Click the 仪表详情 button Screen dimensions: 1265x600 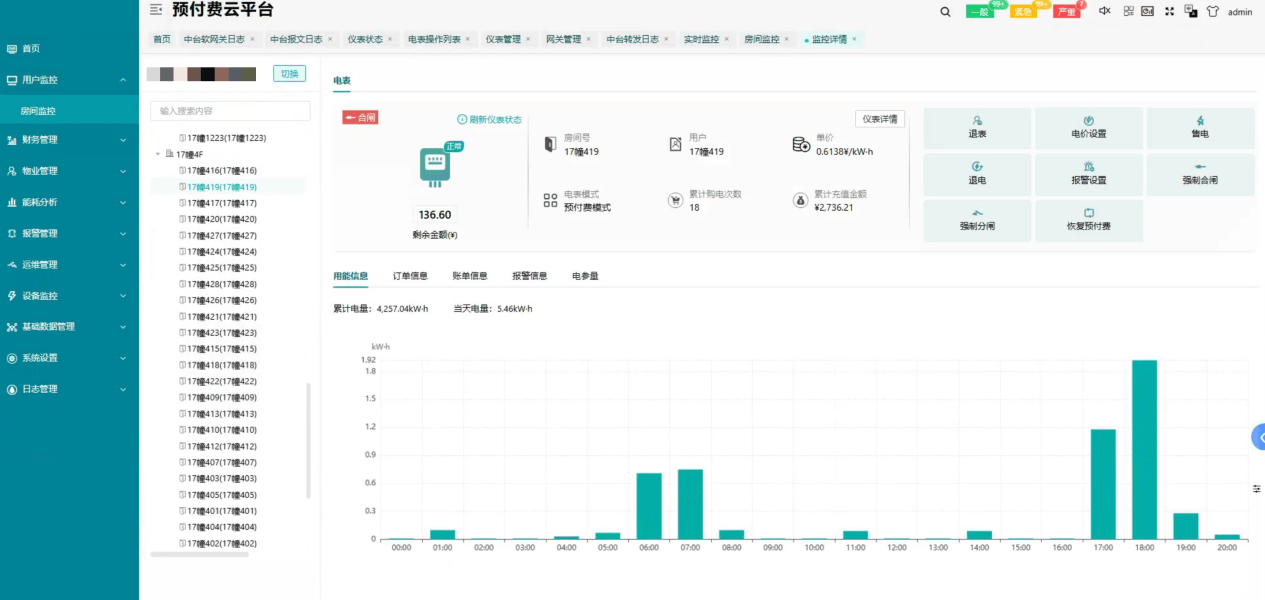tap(880, 119)
